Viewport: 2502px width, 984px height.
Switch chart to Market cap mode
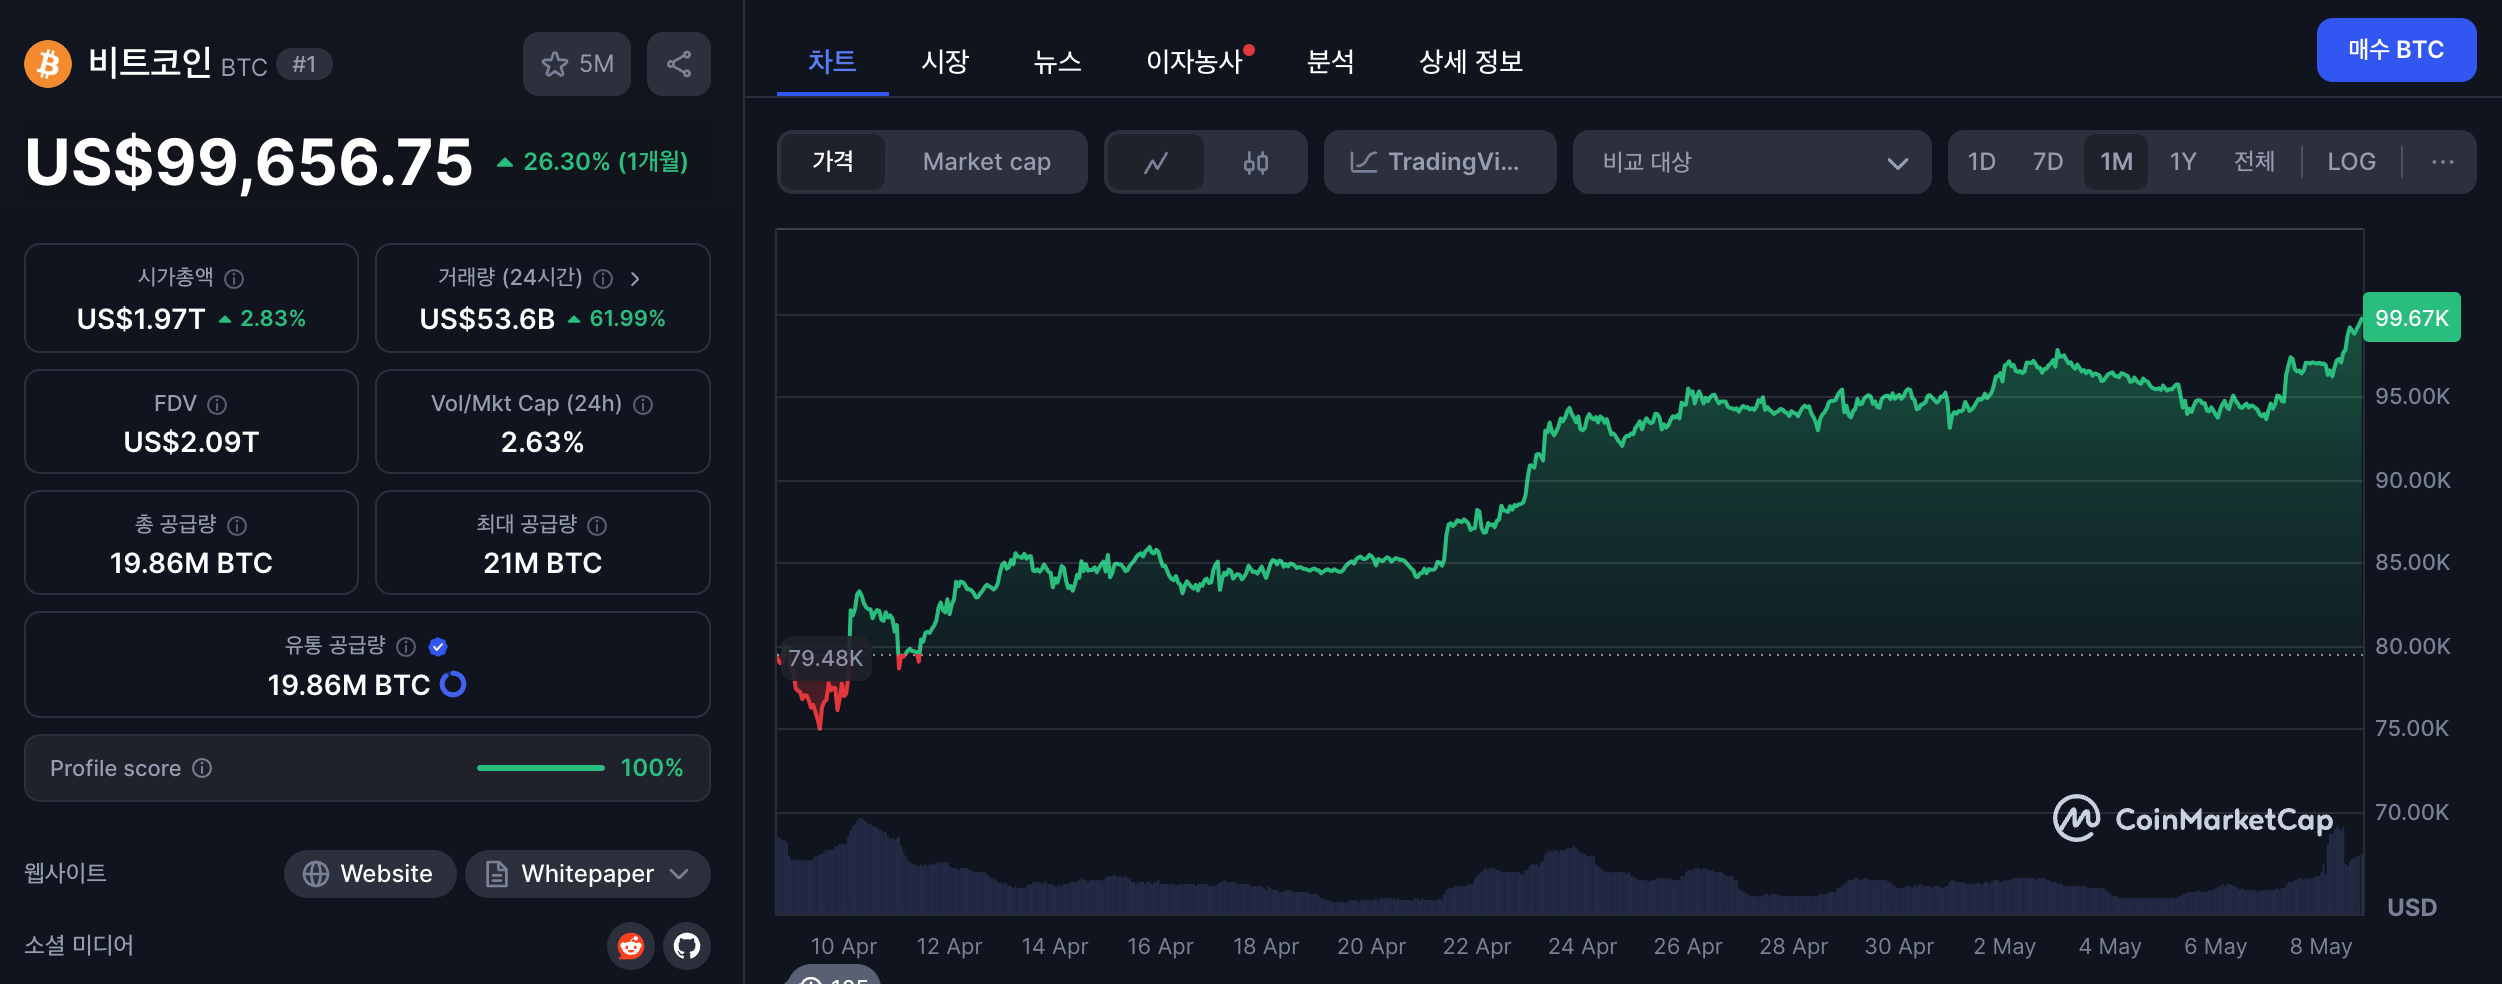(x=986, y=161)
